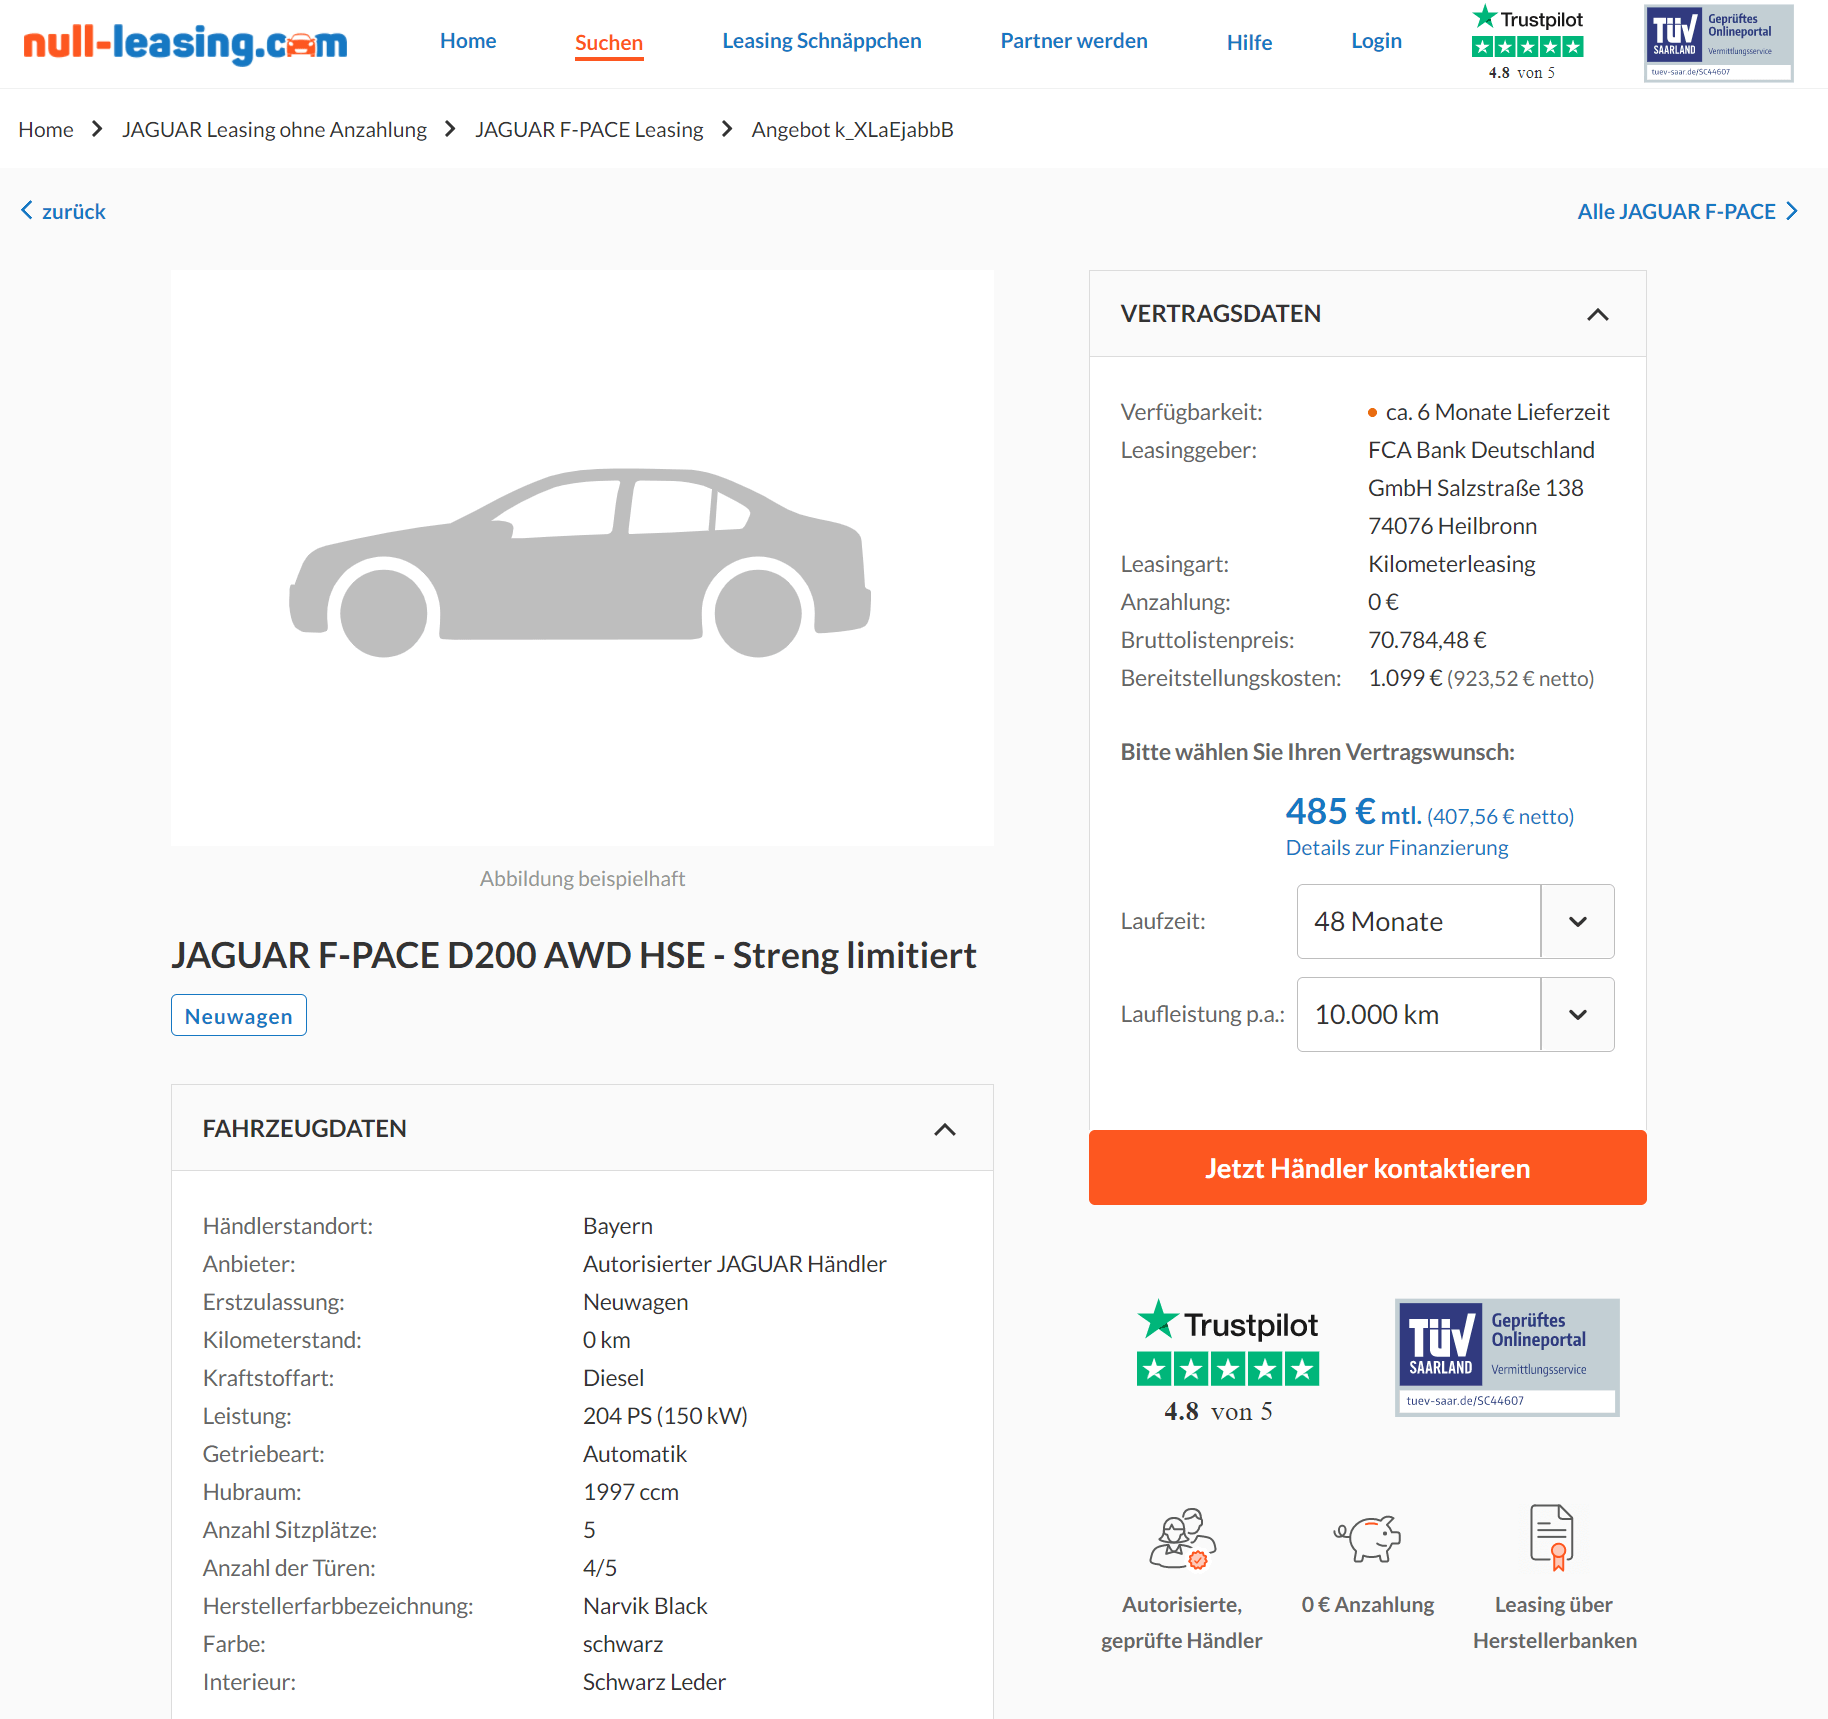Open the Laufzeit dropdown showing 48 Monate

[x=1455, y=921]
